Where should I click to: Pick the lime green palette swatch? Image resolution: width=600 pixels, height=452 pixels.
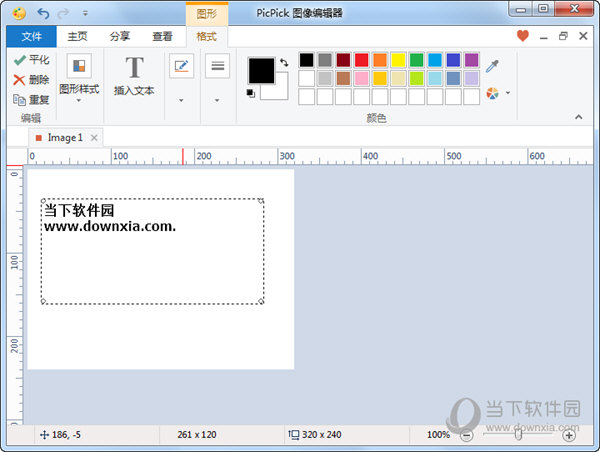416,78
